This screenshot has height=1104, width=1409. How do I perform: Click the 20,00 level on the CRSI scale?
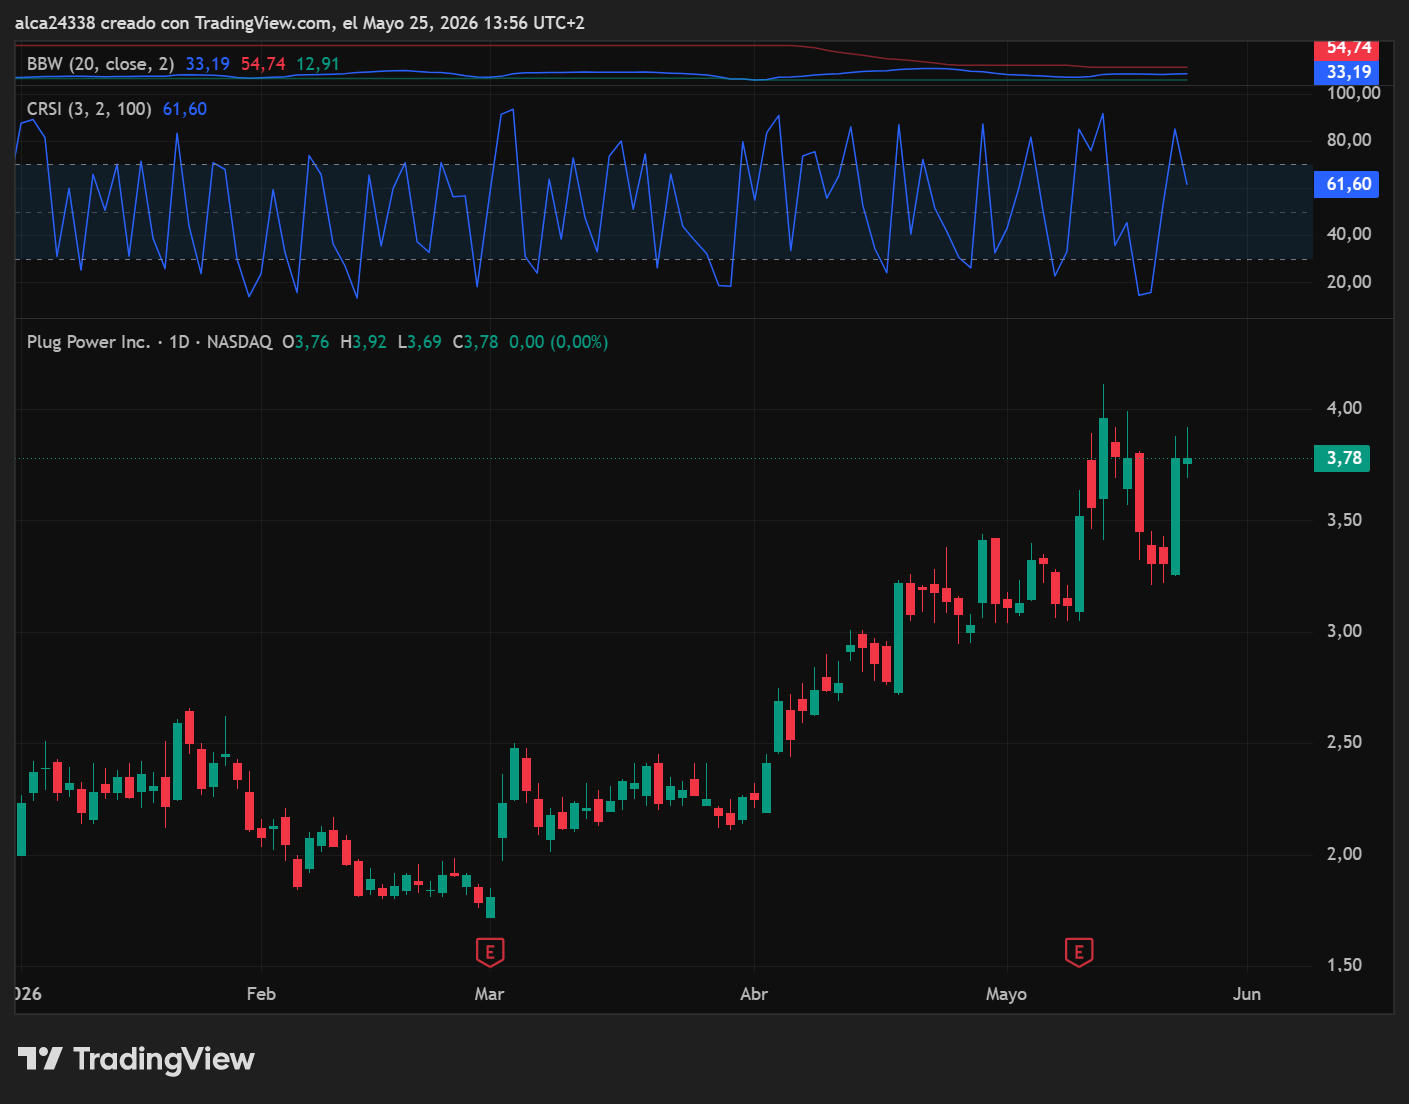pos(1349,282)
